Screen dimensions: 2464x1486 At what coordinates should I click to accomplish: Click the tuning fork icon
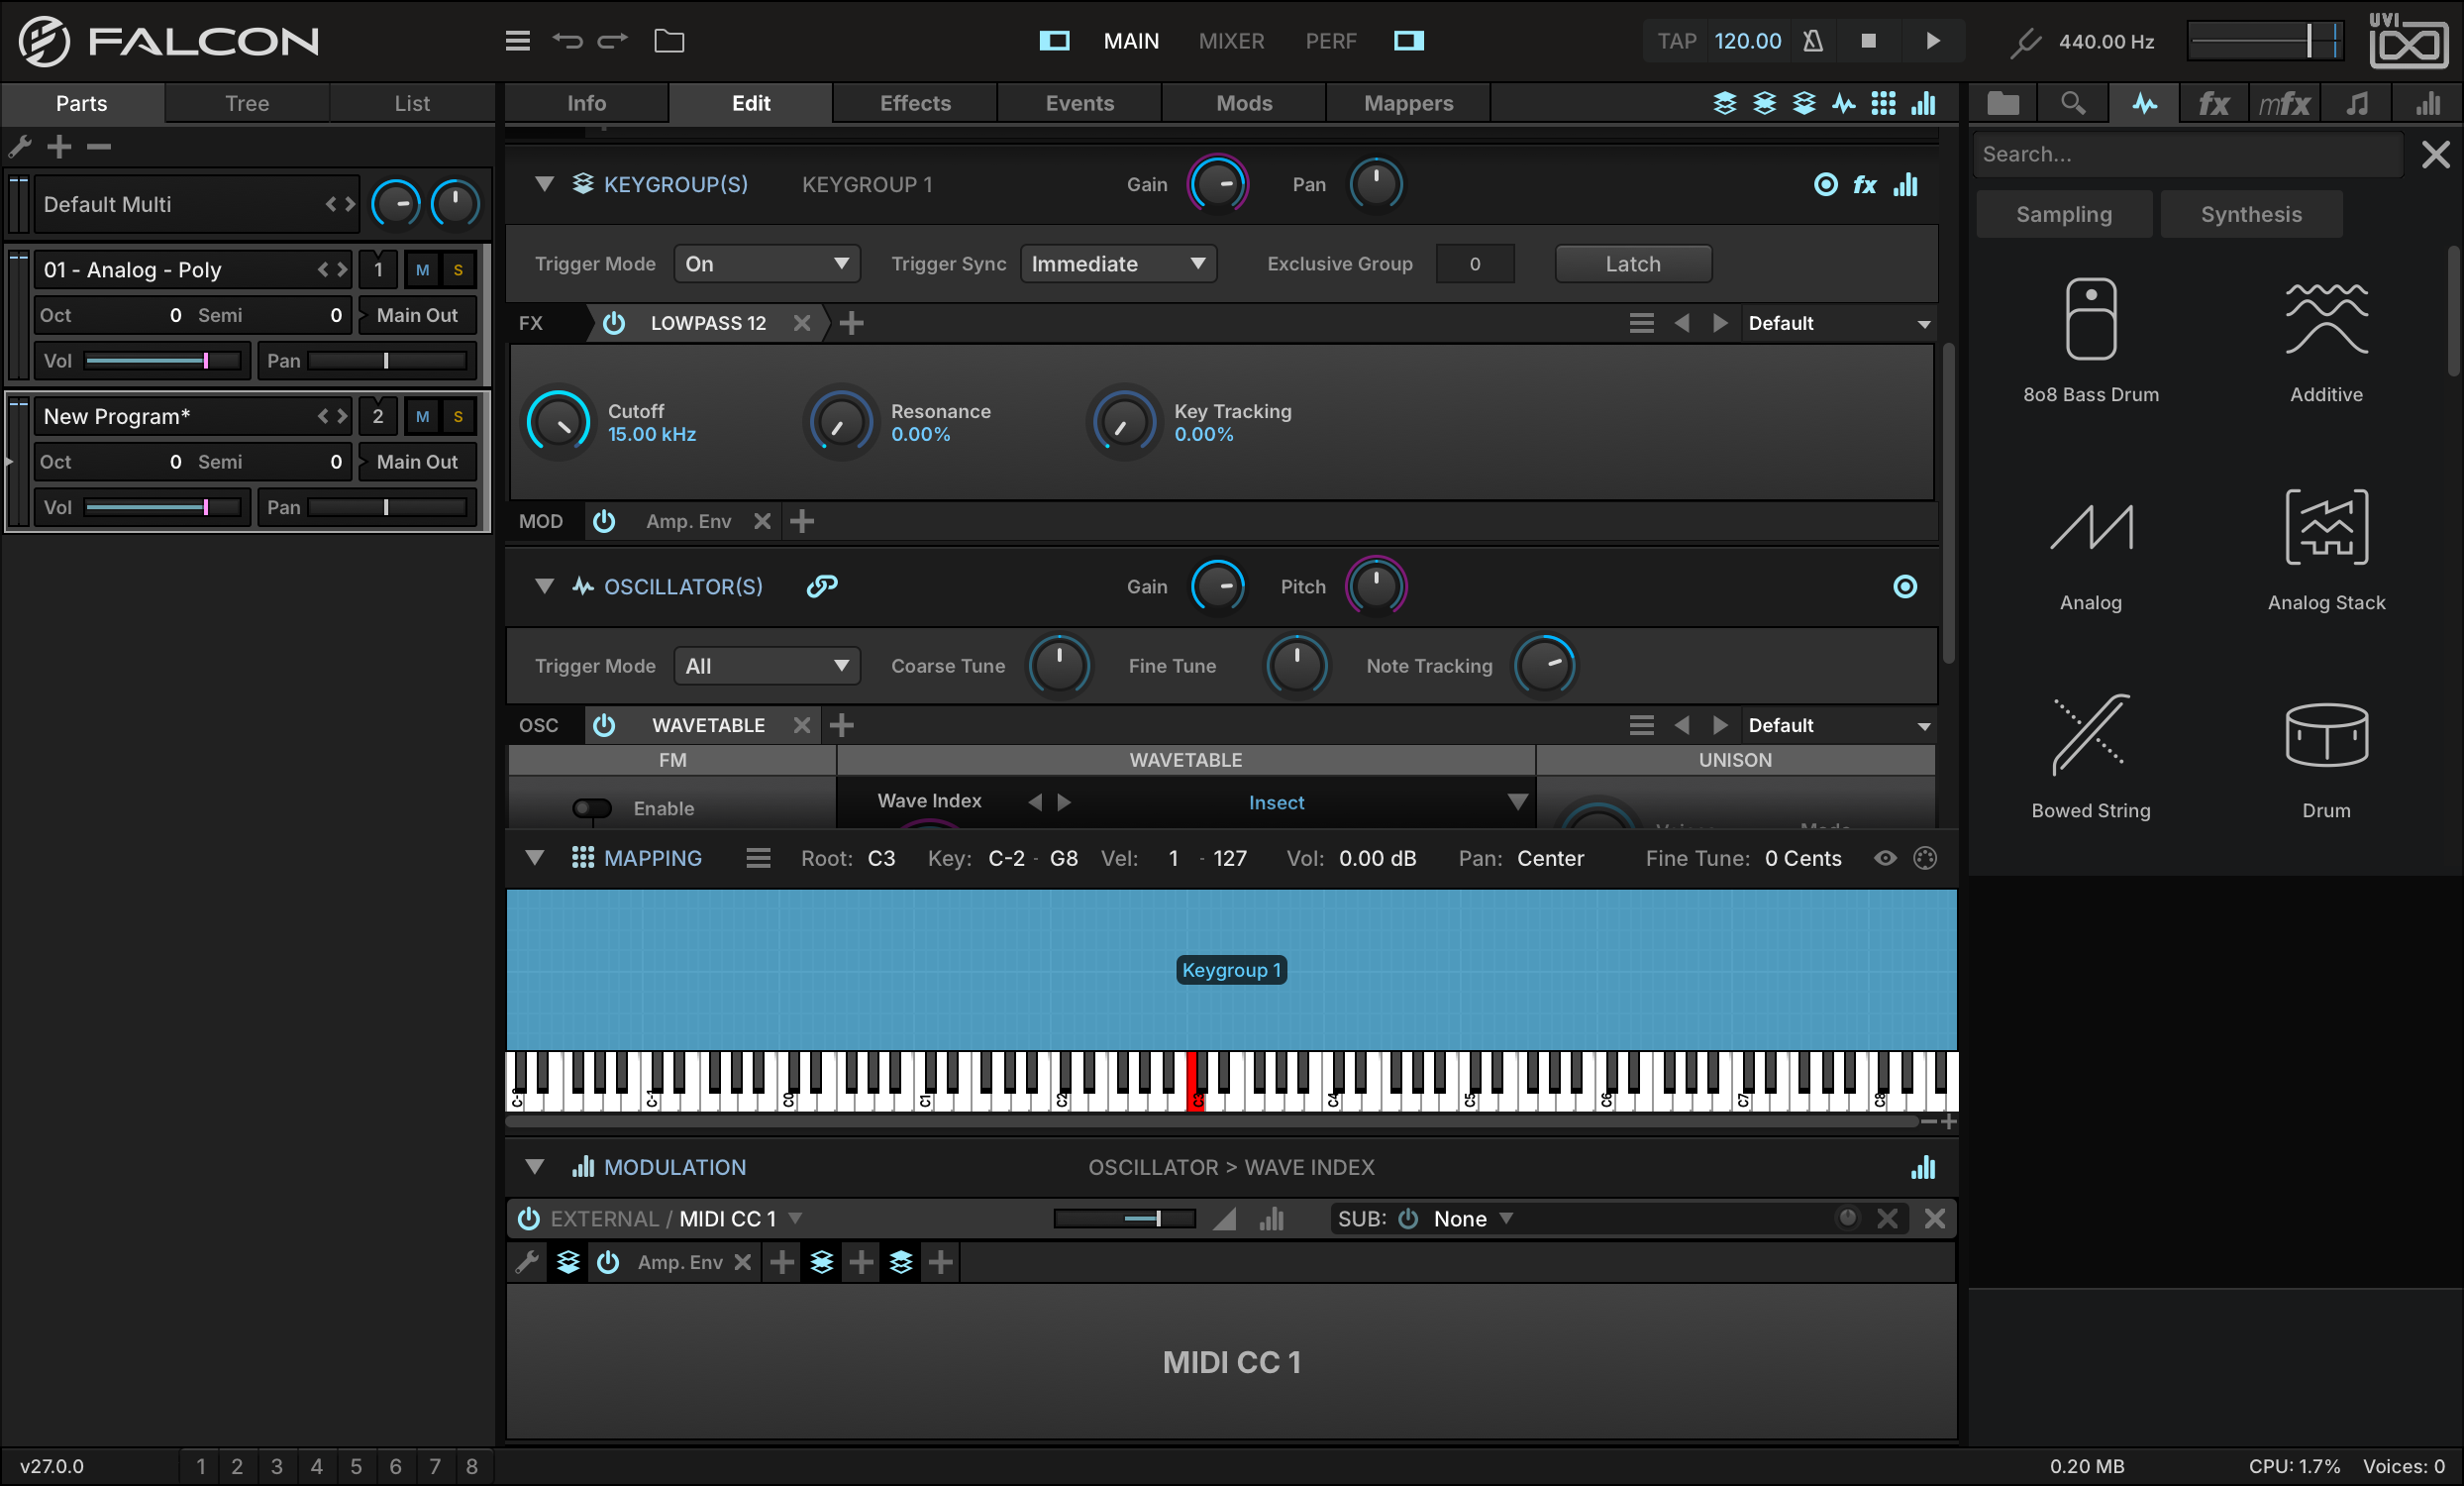tap(2025, 41)
